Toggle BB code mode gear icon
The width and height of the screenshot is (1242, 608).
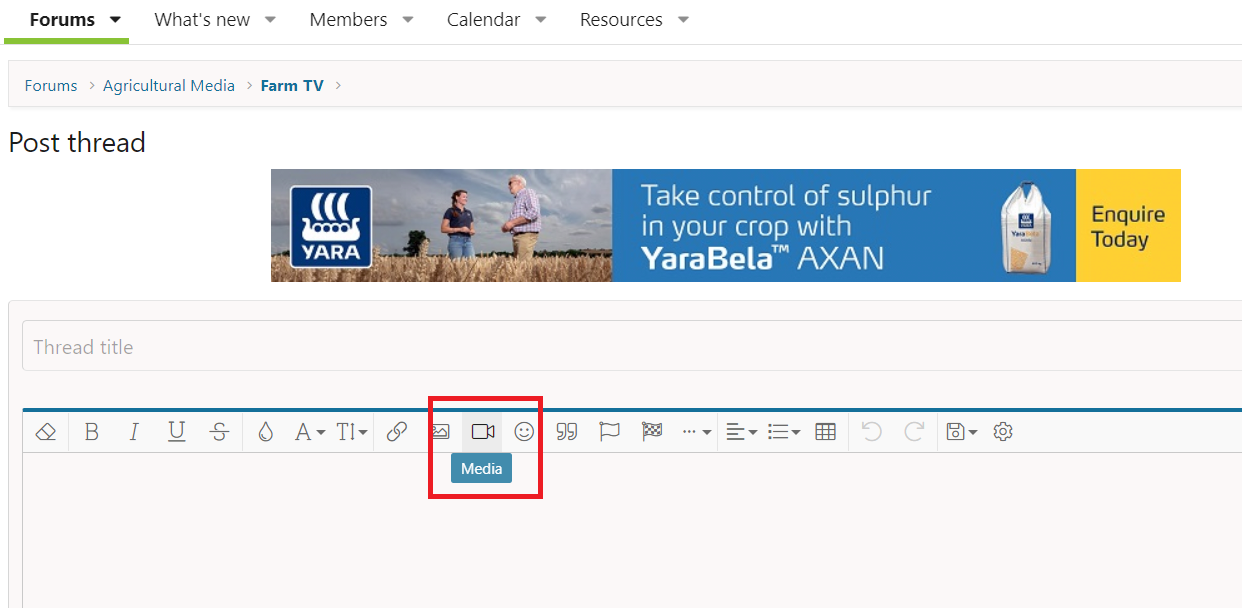click(x=1003, y=432)
